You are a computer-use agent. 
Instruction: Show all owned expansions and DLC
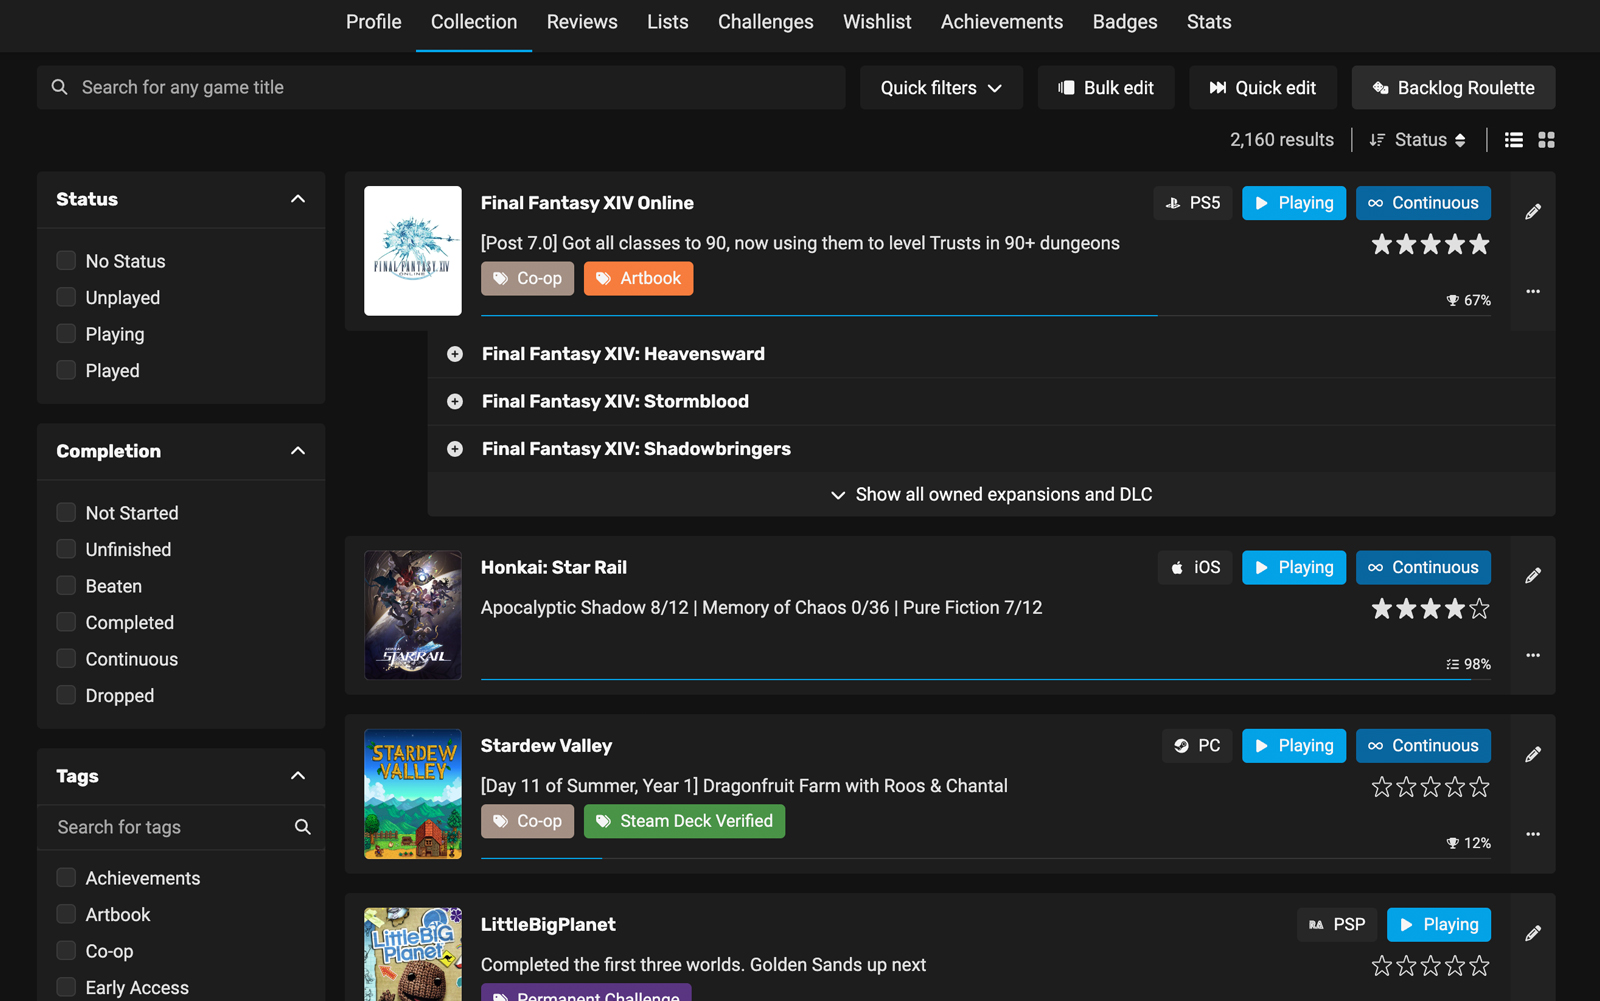(991, 494)
